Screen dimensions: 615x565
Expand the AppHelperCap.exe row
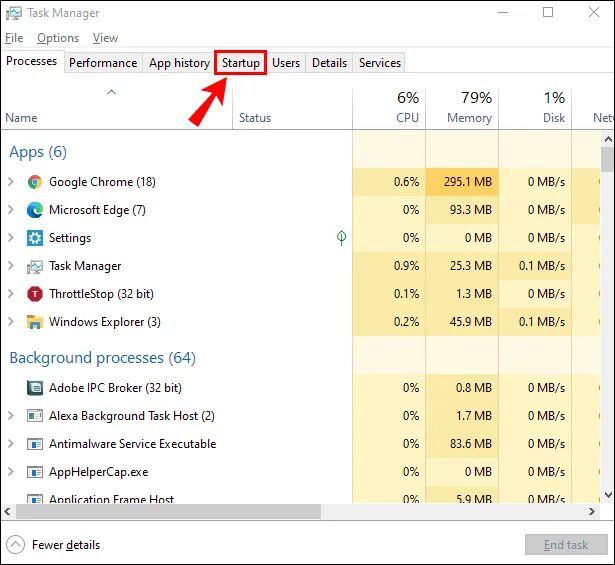tap(11, 472)
